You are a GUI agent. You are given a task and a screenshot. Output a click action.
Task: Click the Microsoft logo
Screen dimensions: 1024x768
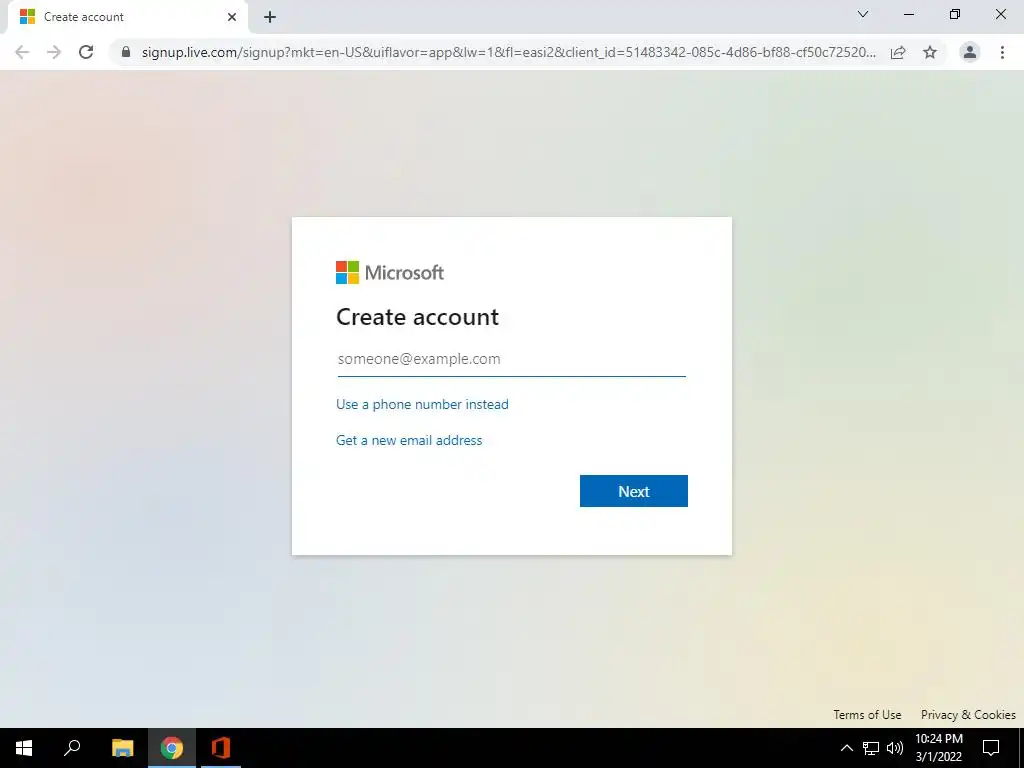[390, 272]
